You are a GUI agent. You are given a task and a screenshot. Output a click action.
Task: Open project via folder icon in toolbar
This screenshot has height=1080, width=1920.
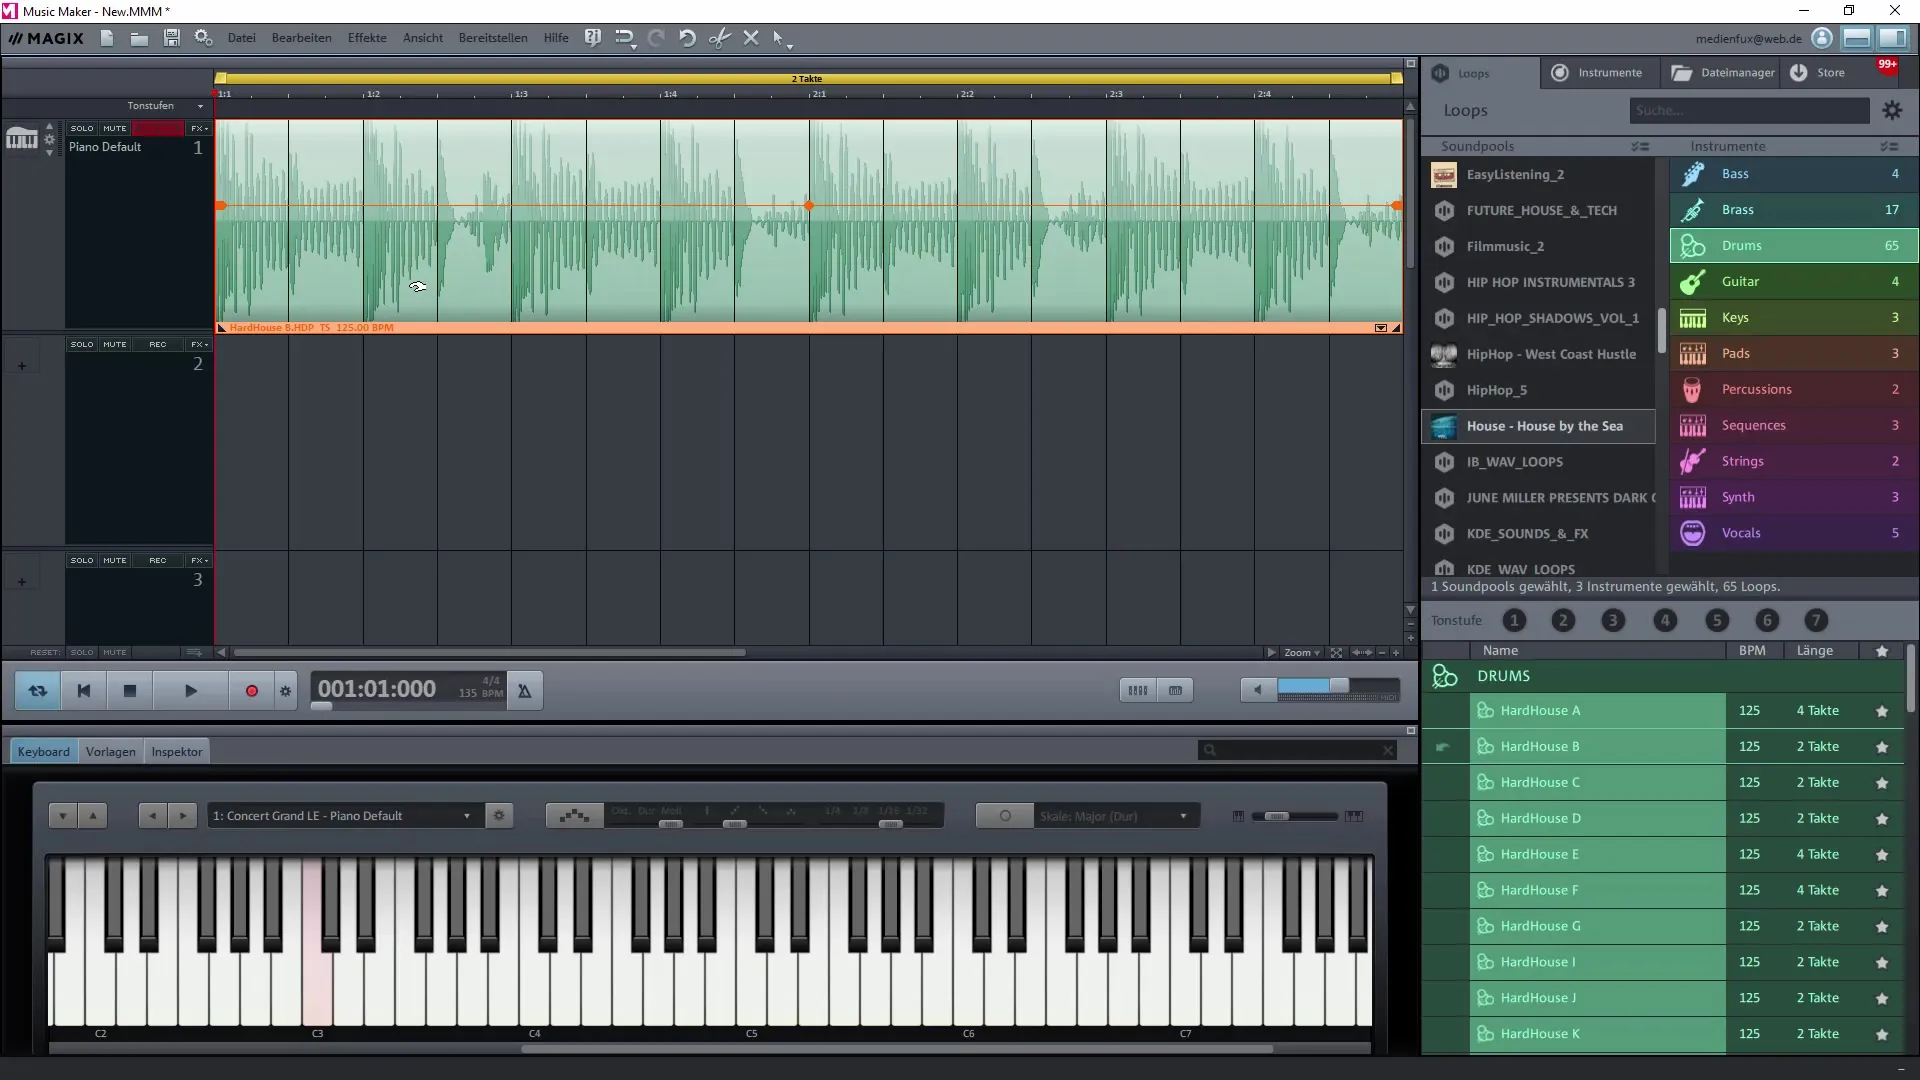[x=139, y=38]
